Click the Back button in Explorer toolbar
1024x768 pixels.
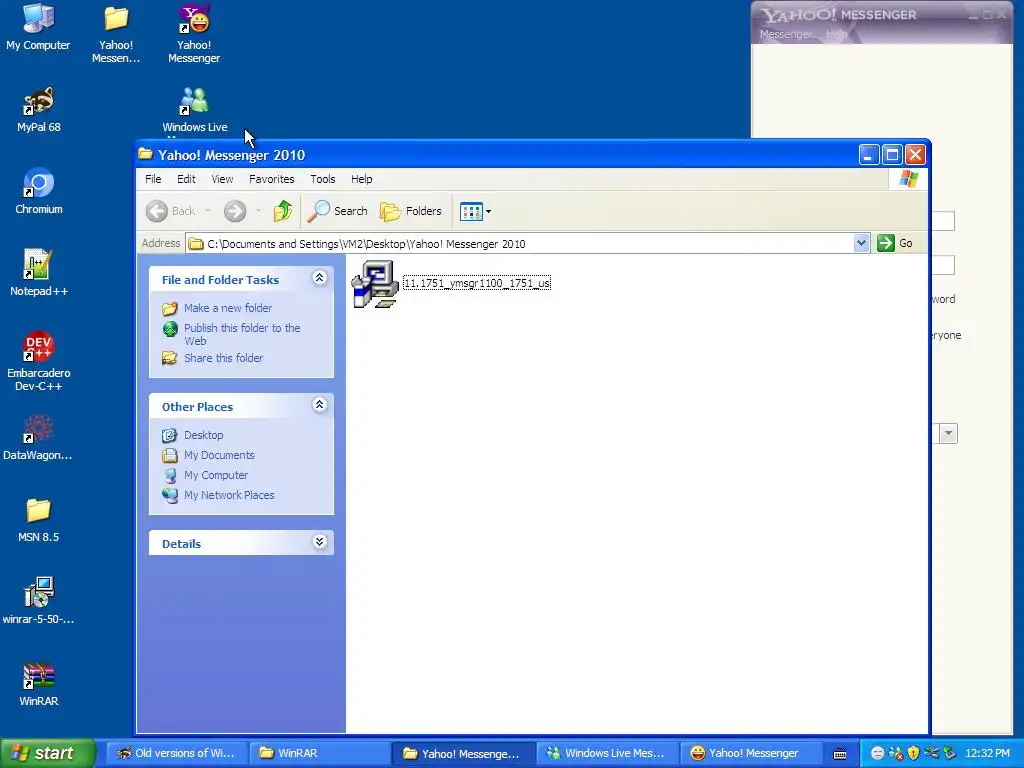(x=170, y=211)
